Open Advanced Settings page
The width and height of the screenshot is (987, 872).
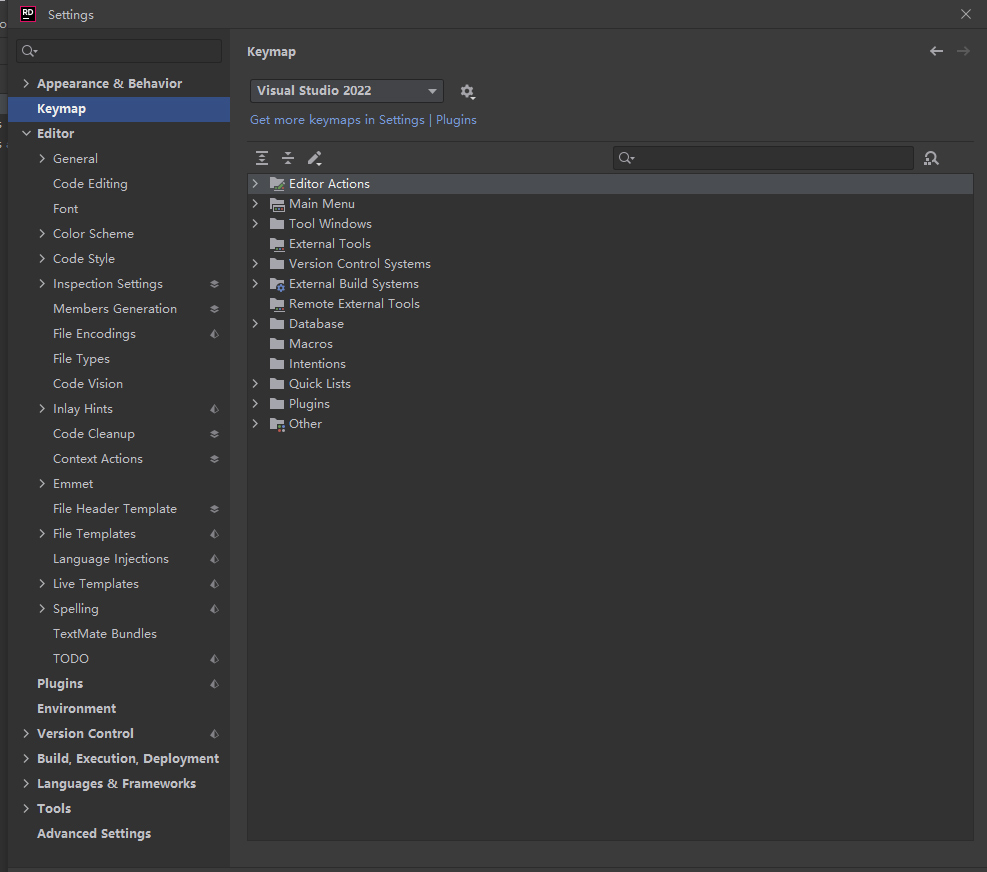click(x=93, y=833)
